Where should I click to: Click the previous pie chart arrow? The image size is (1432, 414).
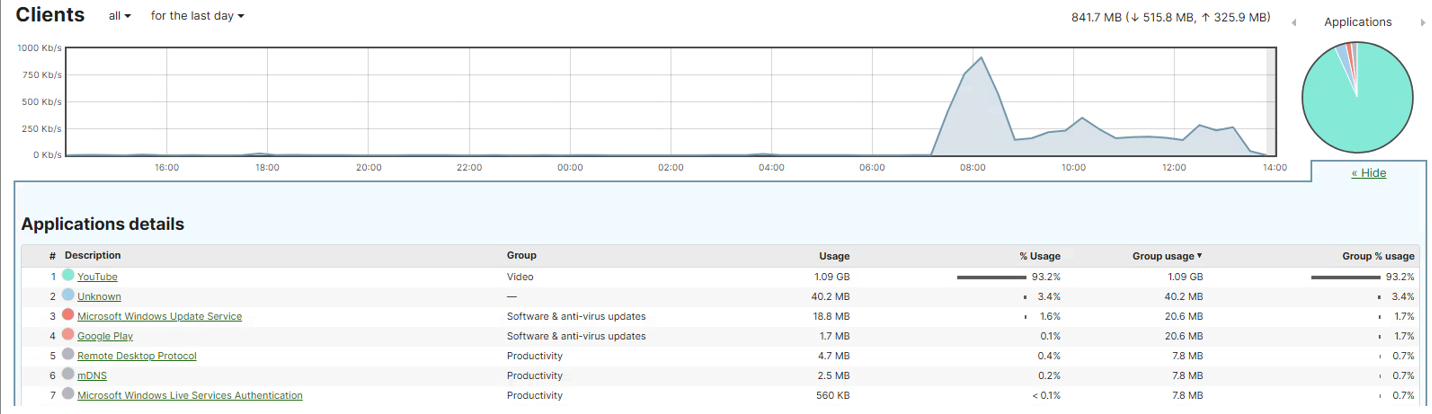coord(1294,22)
